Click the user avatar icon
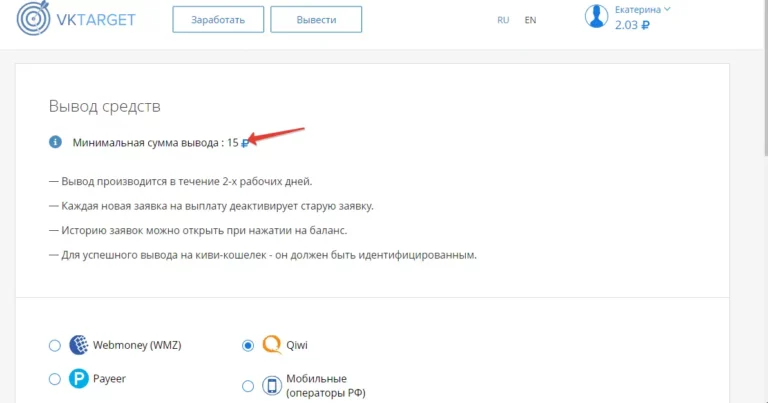This screenshot has width=768, height=403. click(x=597, y=17)
